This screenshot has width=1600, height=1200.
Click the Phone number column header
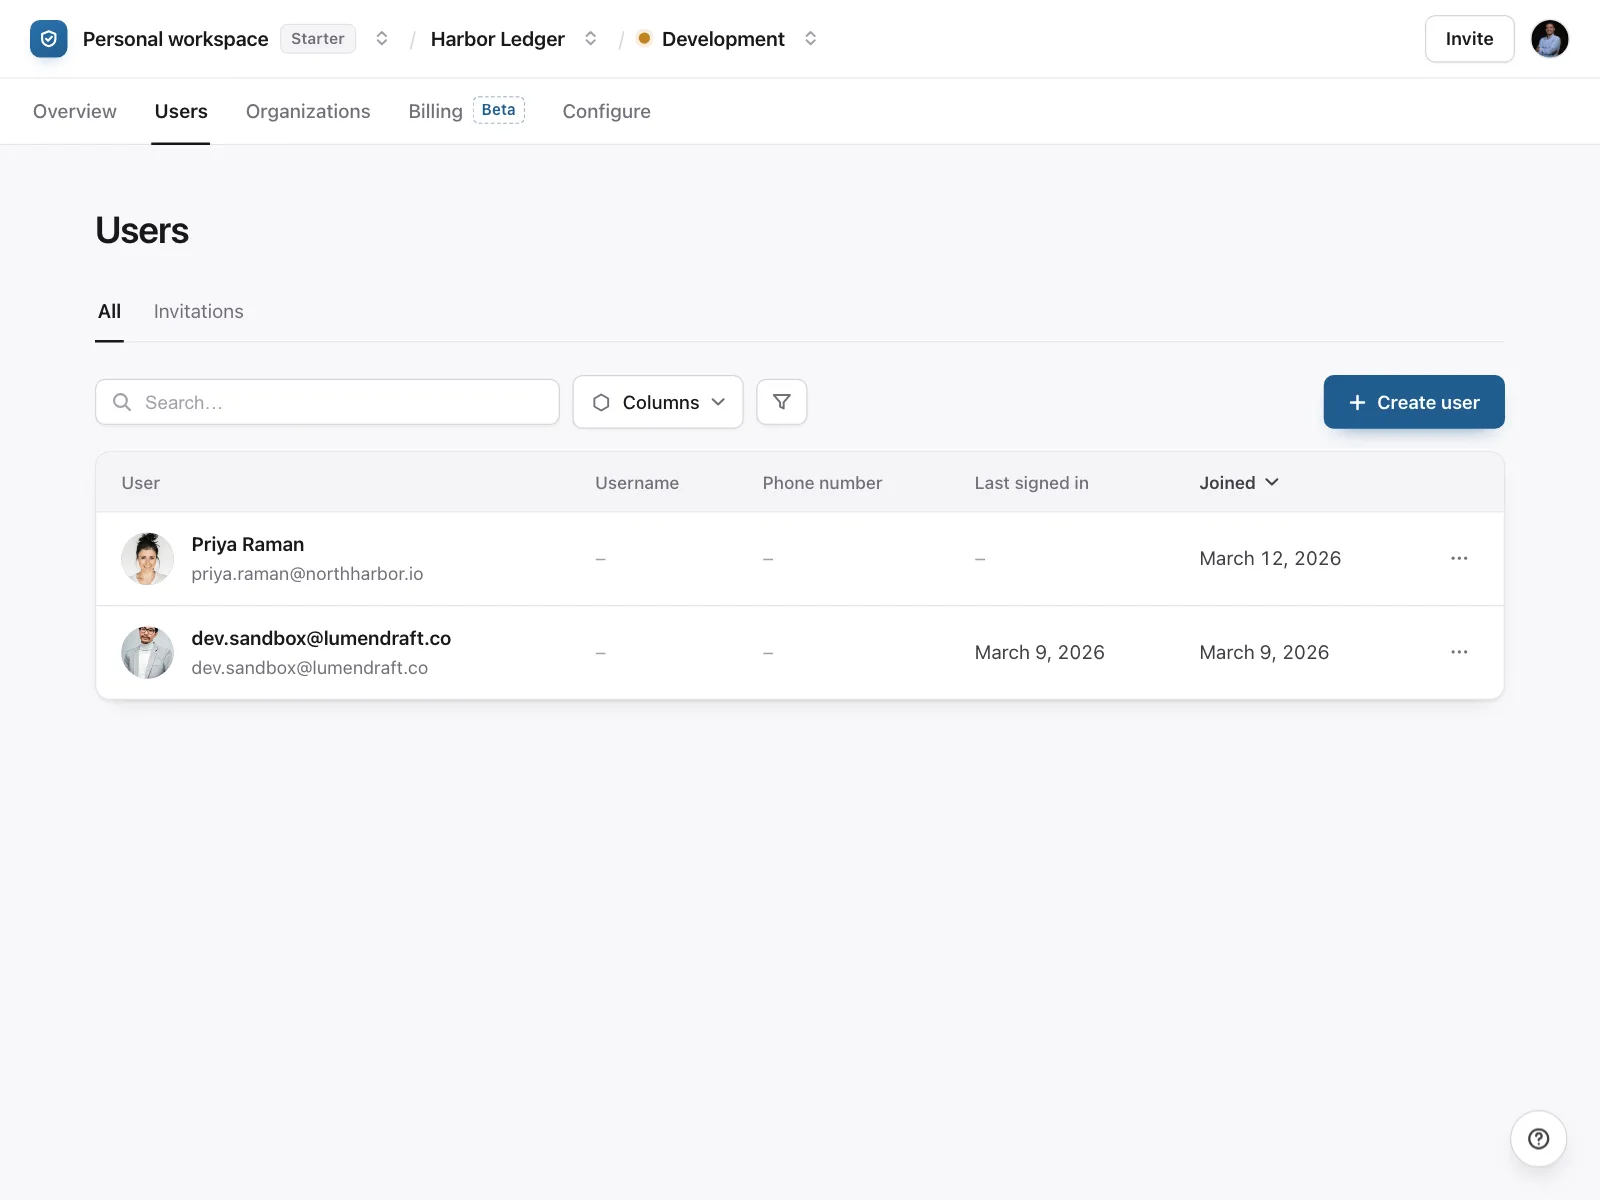click(x=822, y=483)
